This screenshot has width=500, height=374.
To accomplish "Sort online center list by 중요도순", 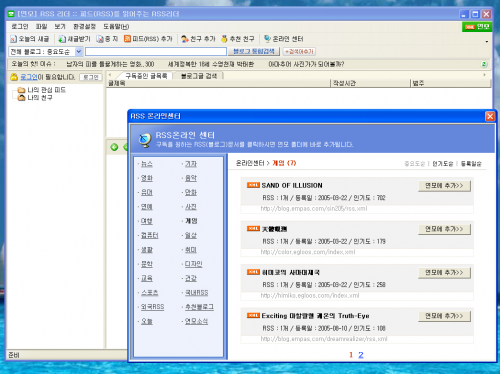I will [415, 164].
